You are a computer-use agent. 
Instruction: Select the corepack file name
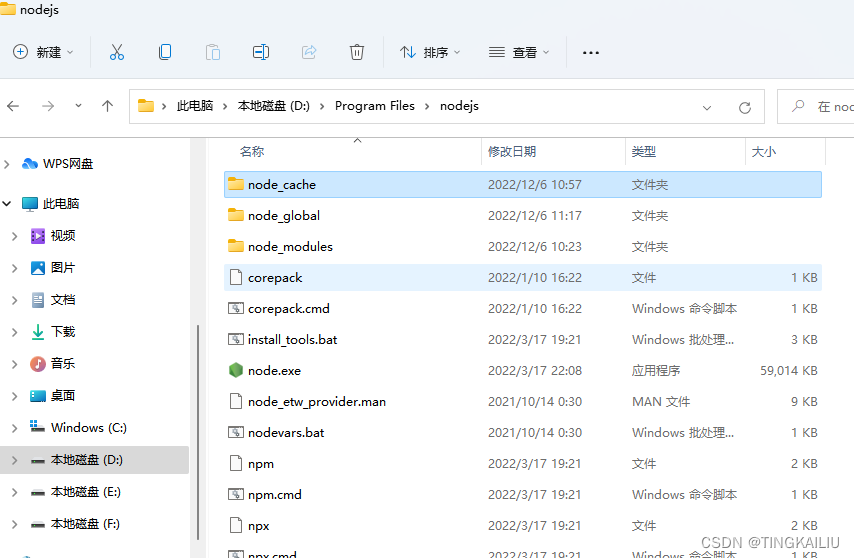[x=275, y=278]
